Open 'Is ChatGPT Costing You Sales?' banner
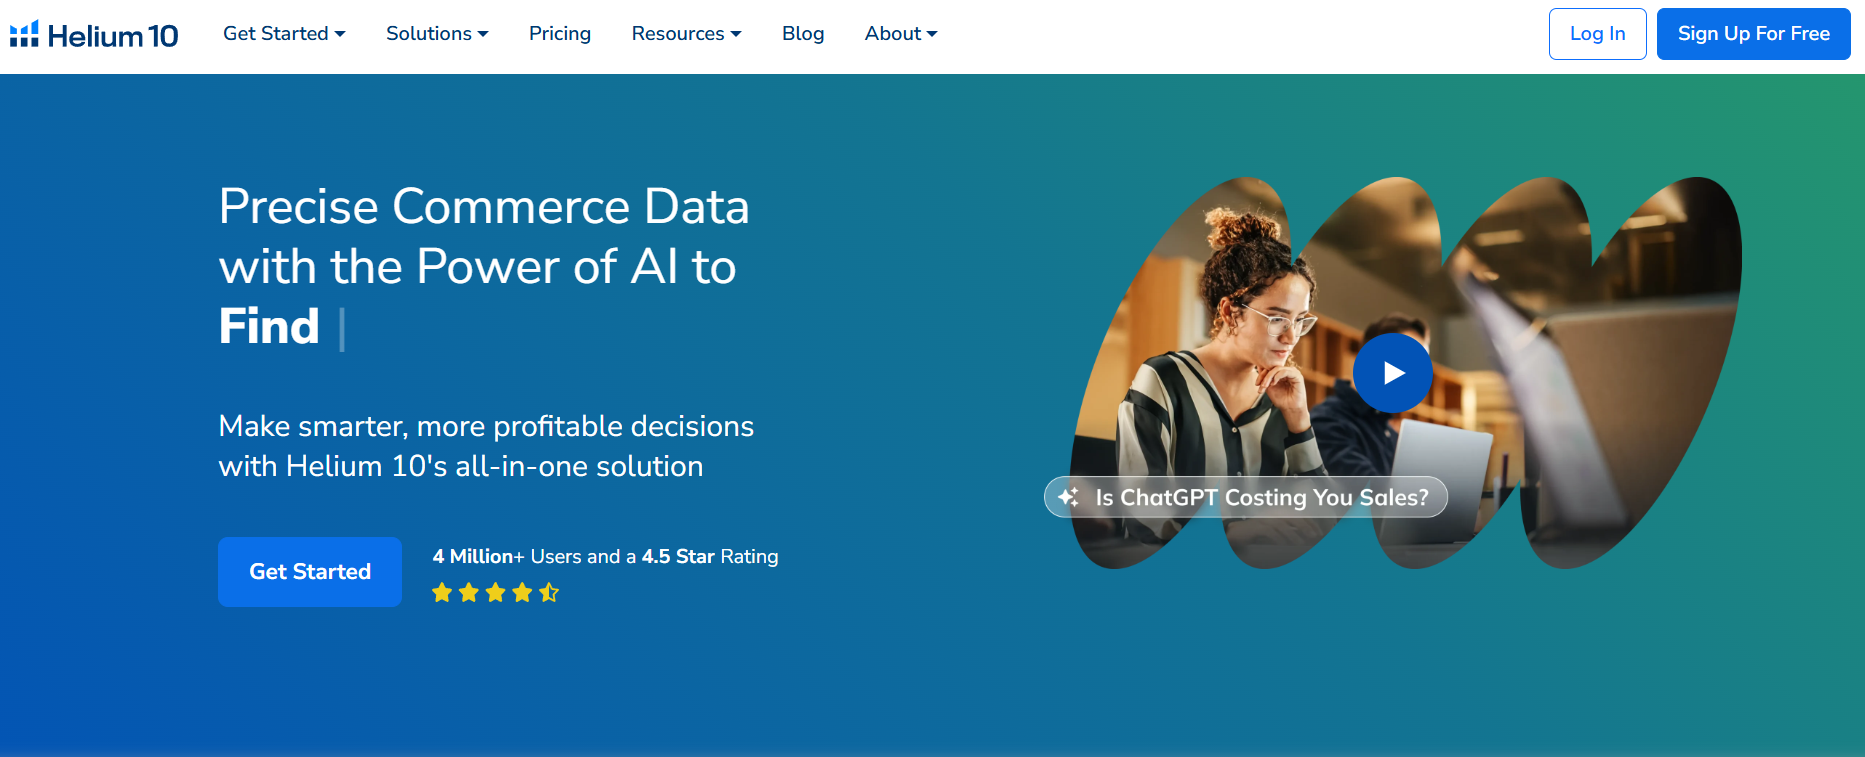This screenshot has height=757, width=1865. point(1245,497)
